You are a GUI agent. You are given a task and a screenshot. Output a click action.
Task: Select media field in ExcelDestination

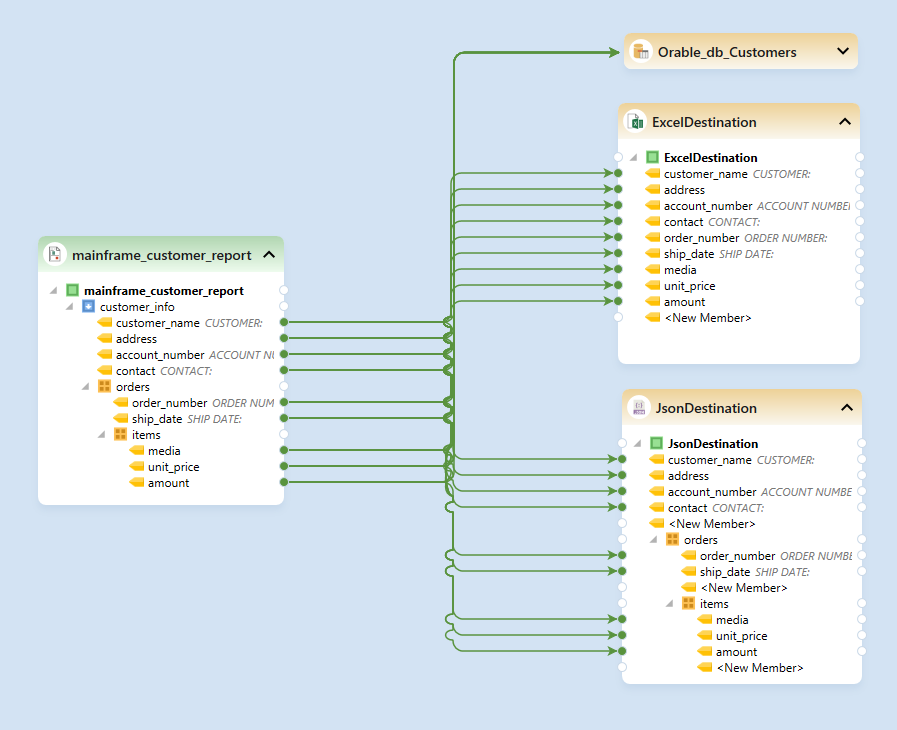point(680,269)
